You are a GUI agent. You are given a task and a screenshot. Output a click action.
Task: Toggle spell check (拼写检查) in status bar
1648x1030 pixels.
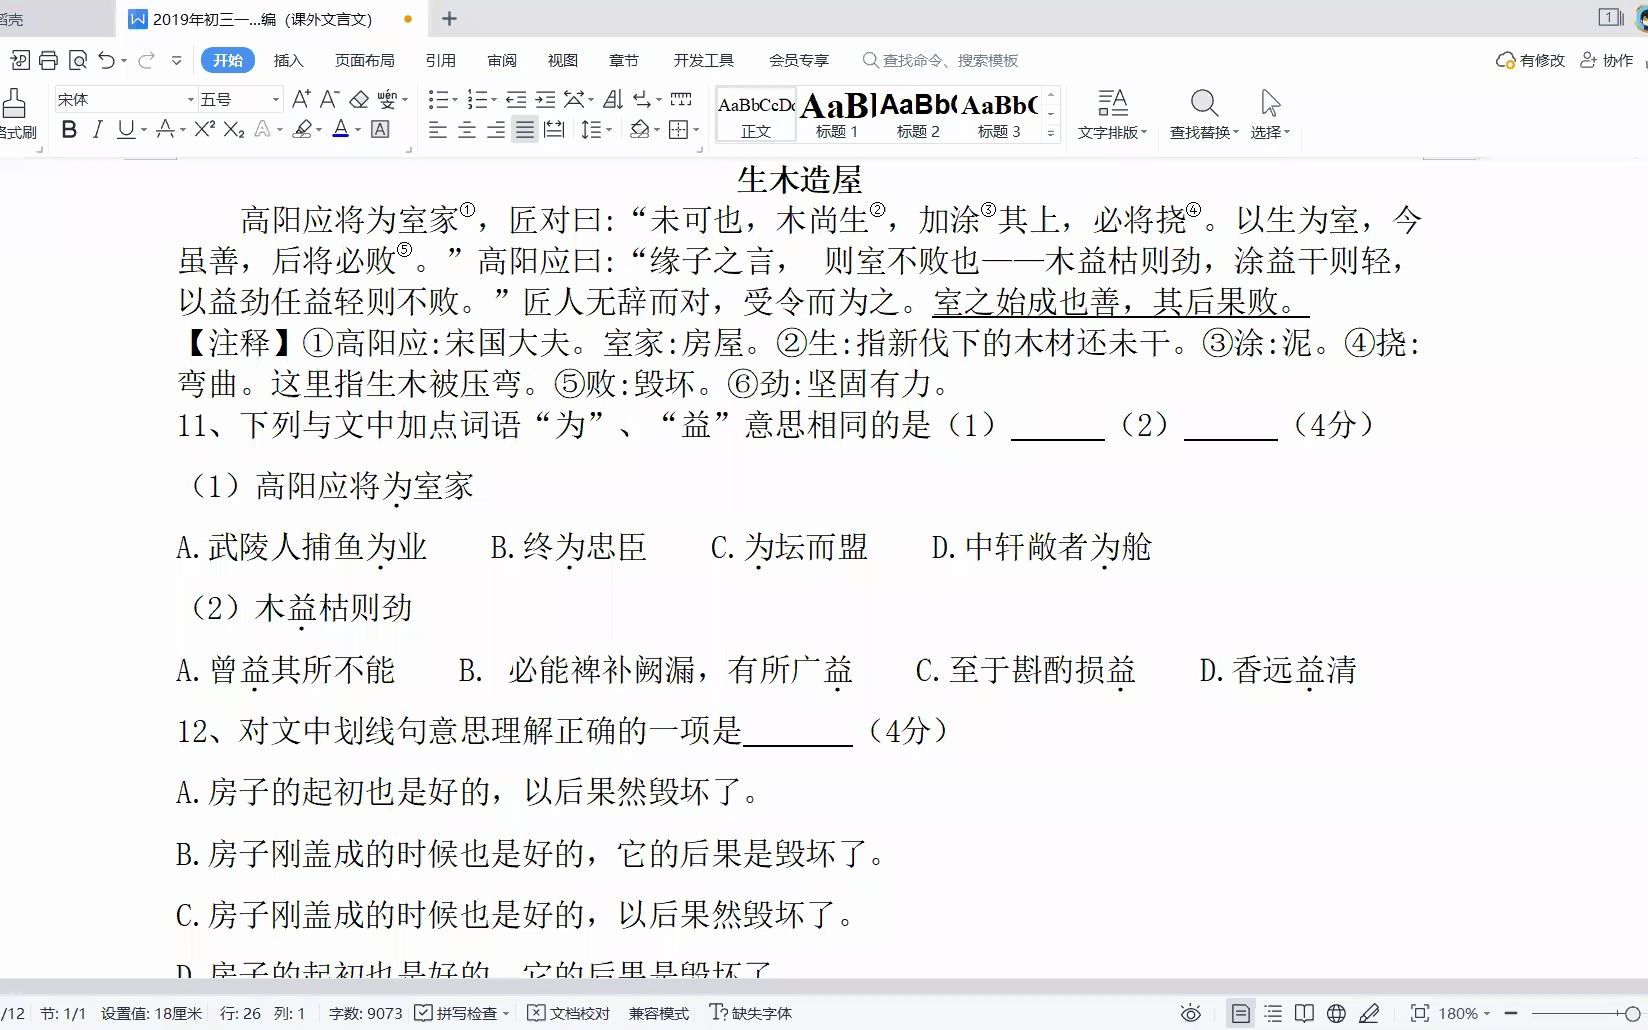pyautogui.click(x=461, y=1014)
